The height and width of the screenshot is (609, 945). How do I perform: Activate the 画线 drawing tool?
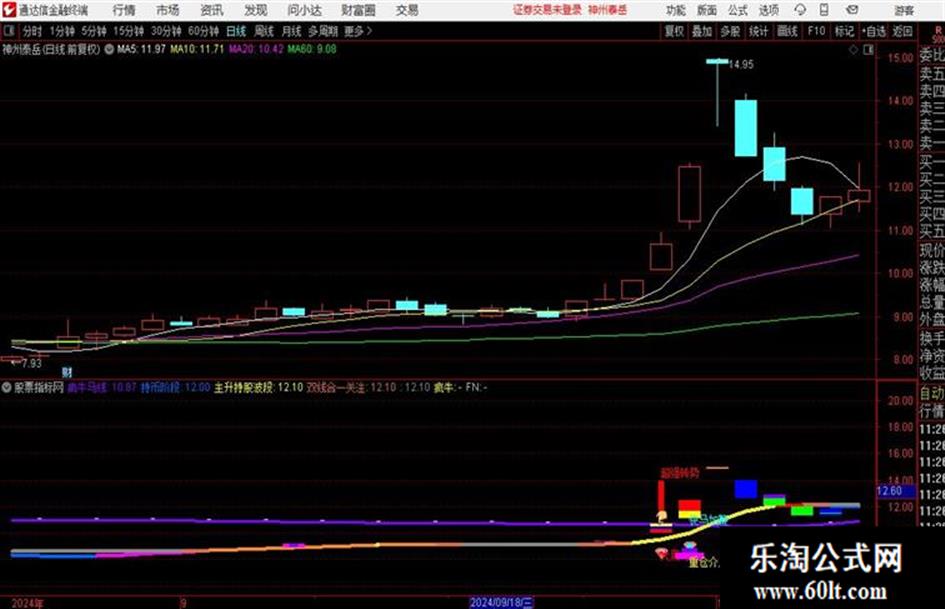pos(788,31)
